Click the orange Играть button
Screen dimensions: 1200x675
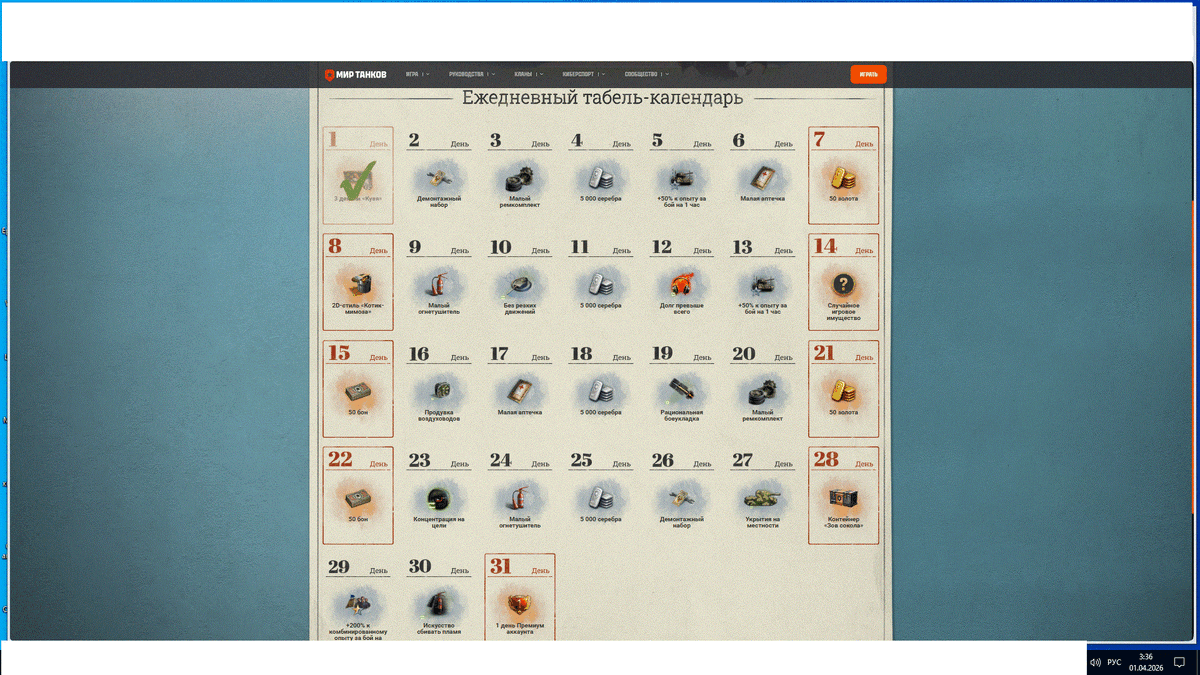click(868, 74)
